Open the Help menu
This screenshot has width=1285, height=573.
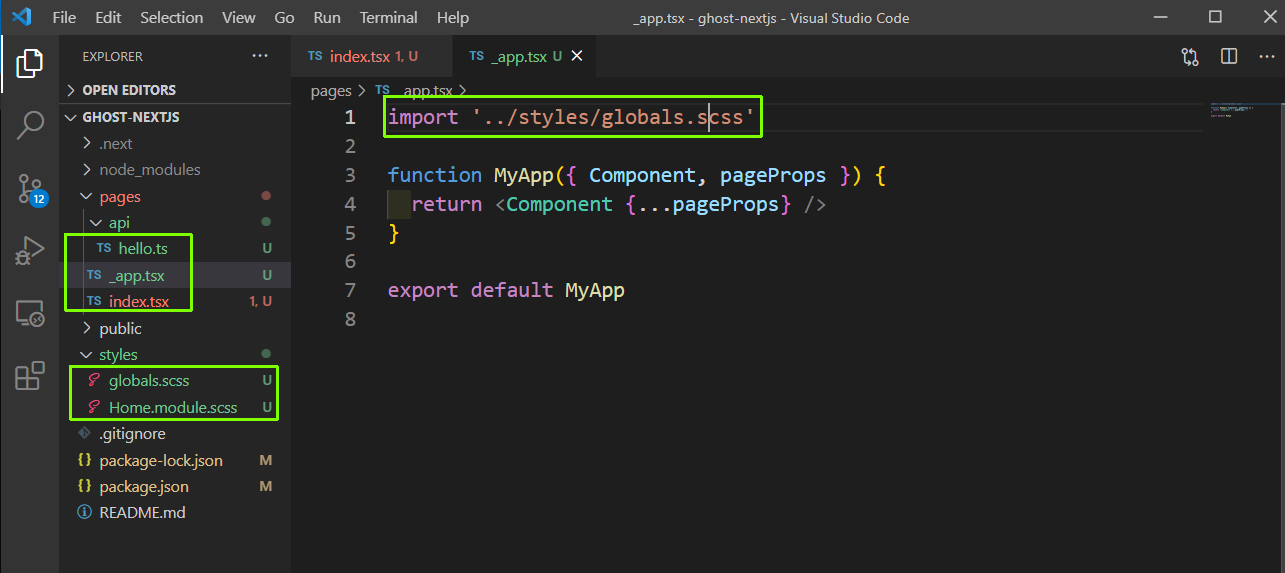pos(453,18)
